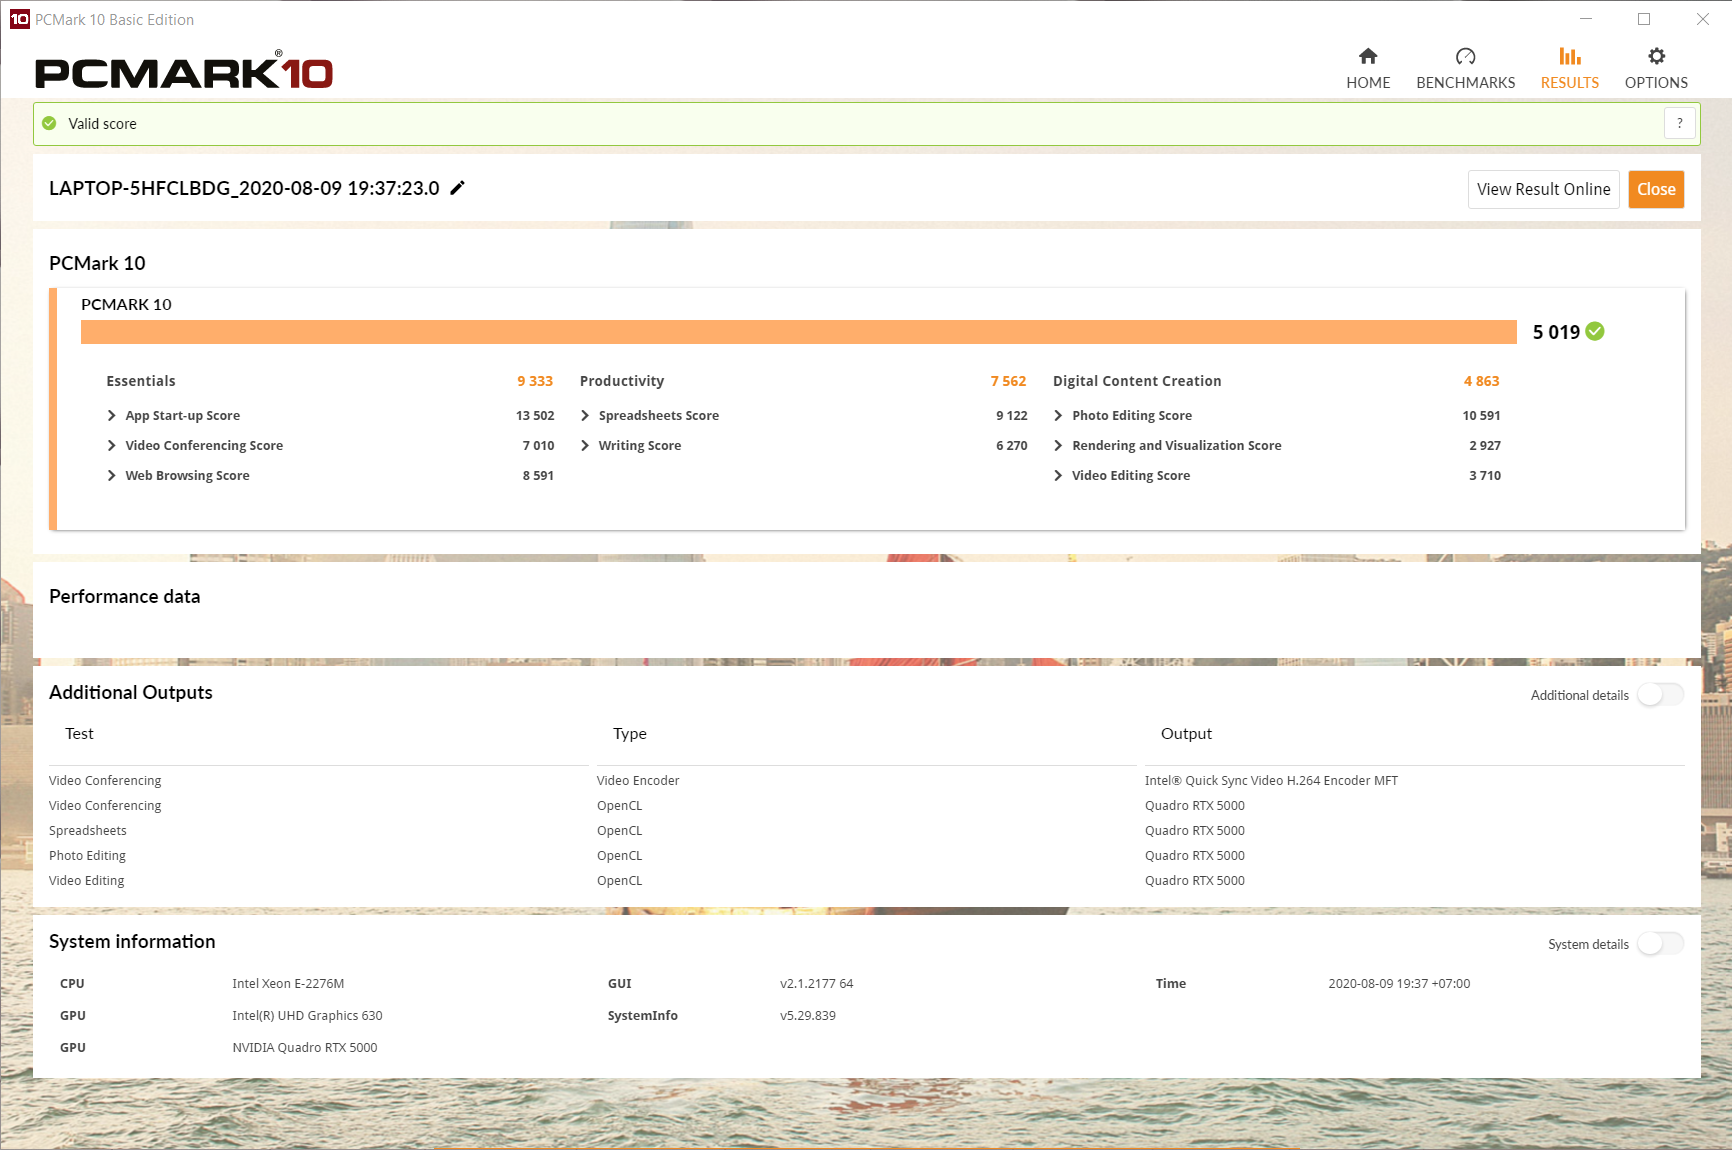The height and width of the screenshot is (1150, 1732).
Task: Expand Photo Editing Score chevron
Action: pyautogui.click(x=1058, y=415)
